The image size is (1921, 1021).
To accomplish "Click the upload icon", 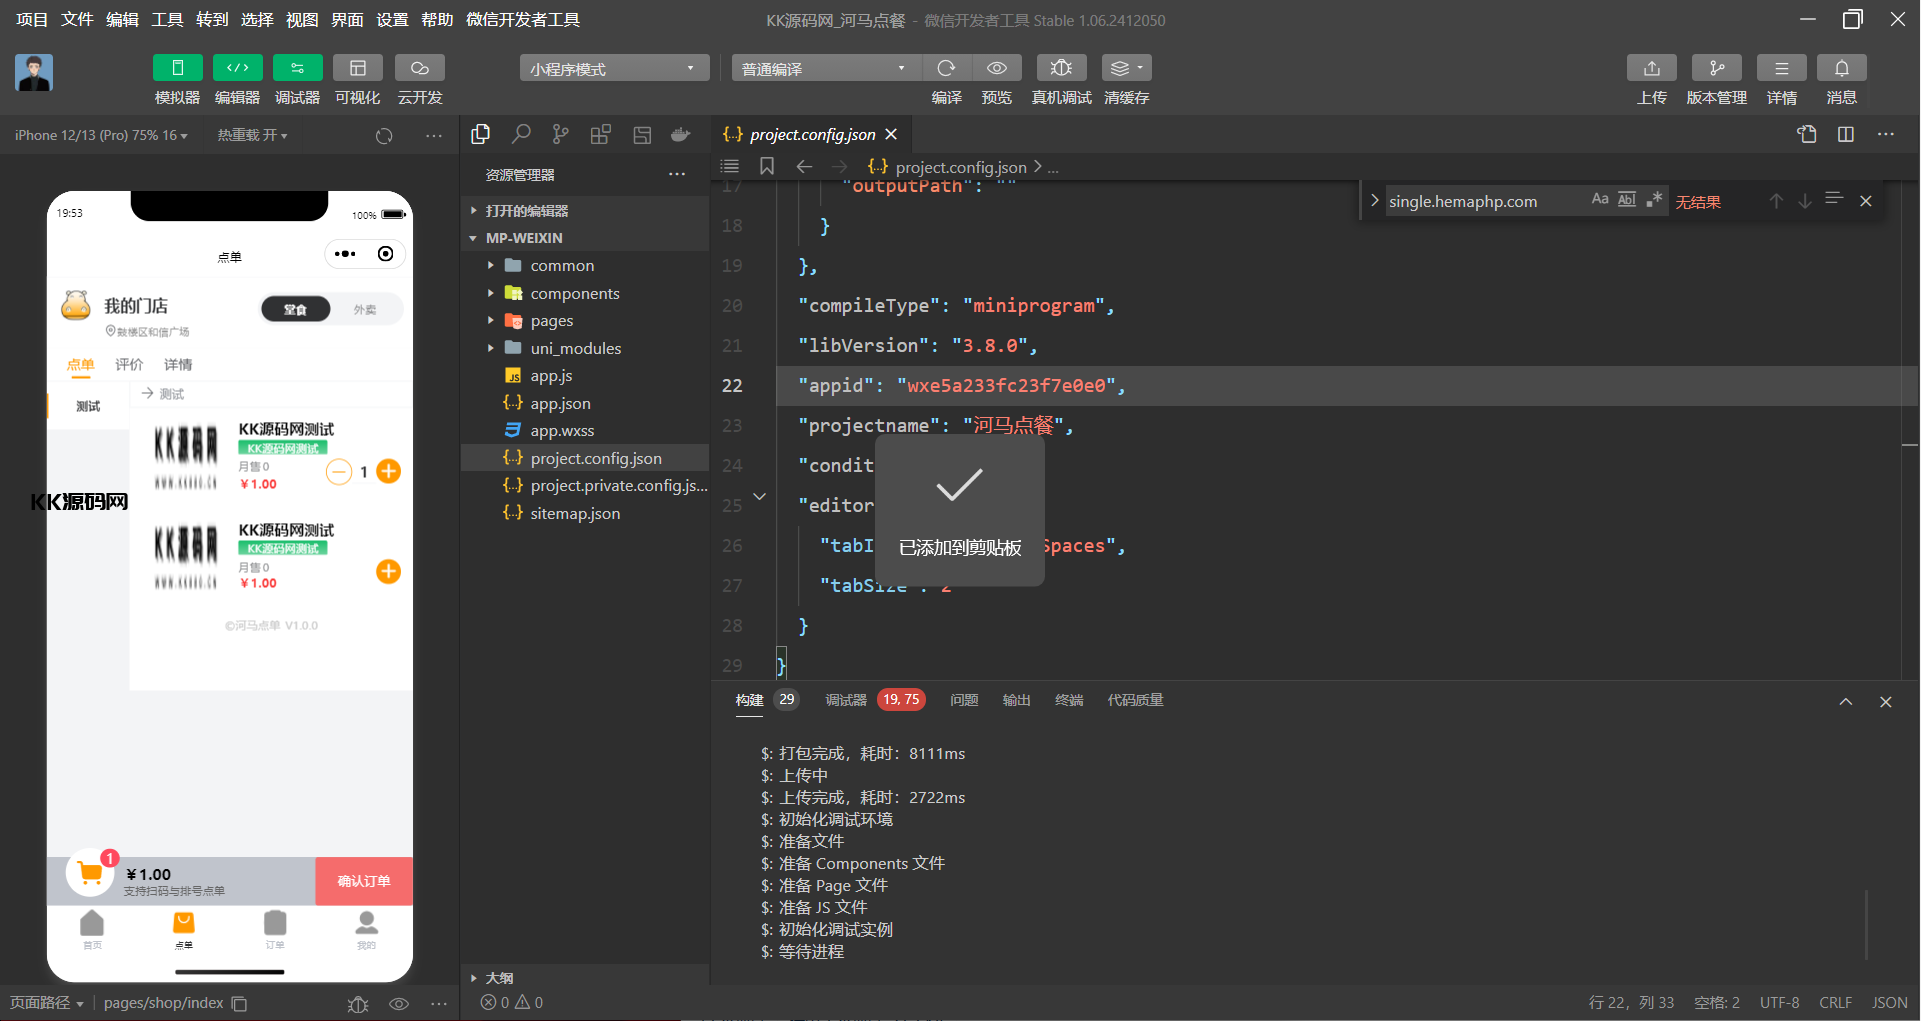I will (1652, 68).
